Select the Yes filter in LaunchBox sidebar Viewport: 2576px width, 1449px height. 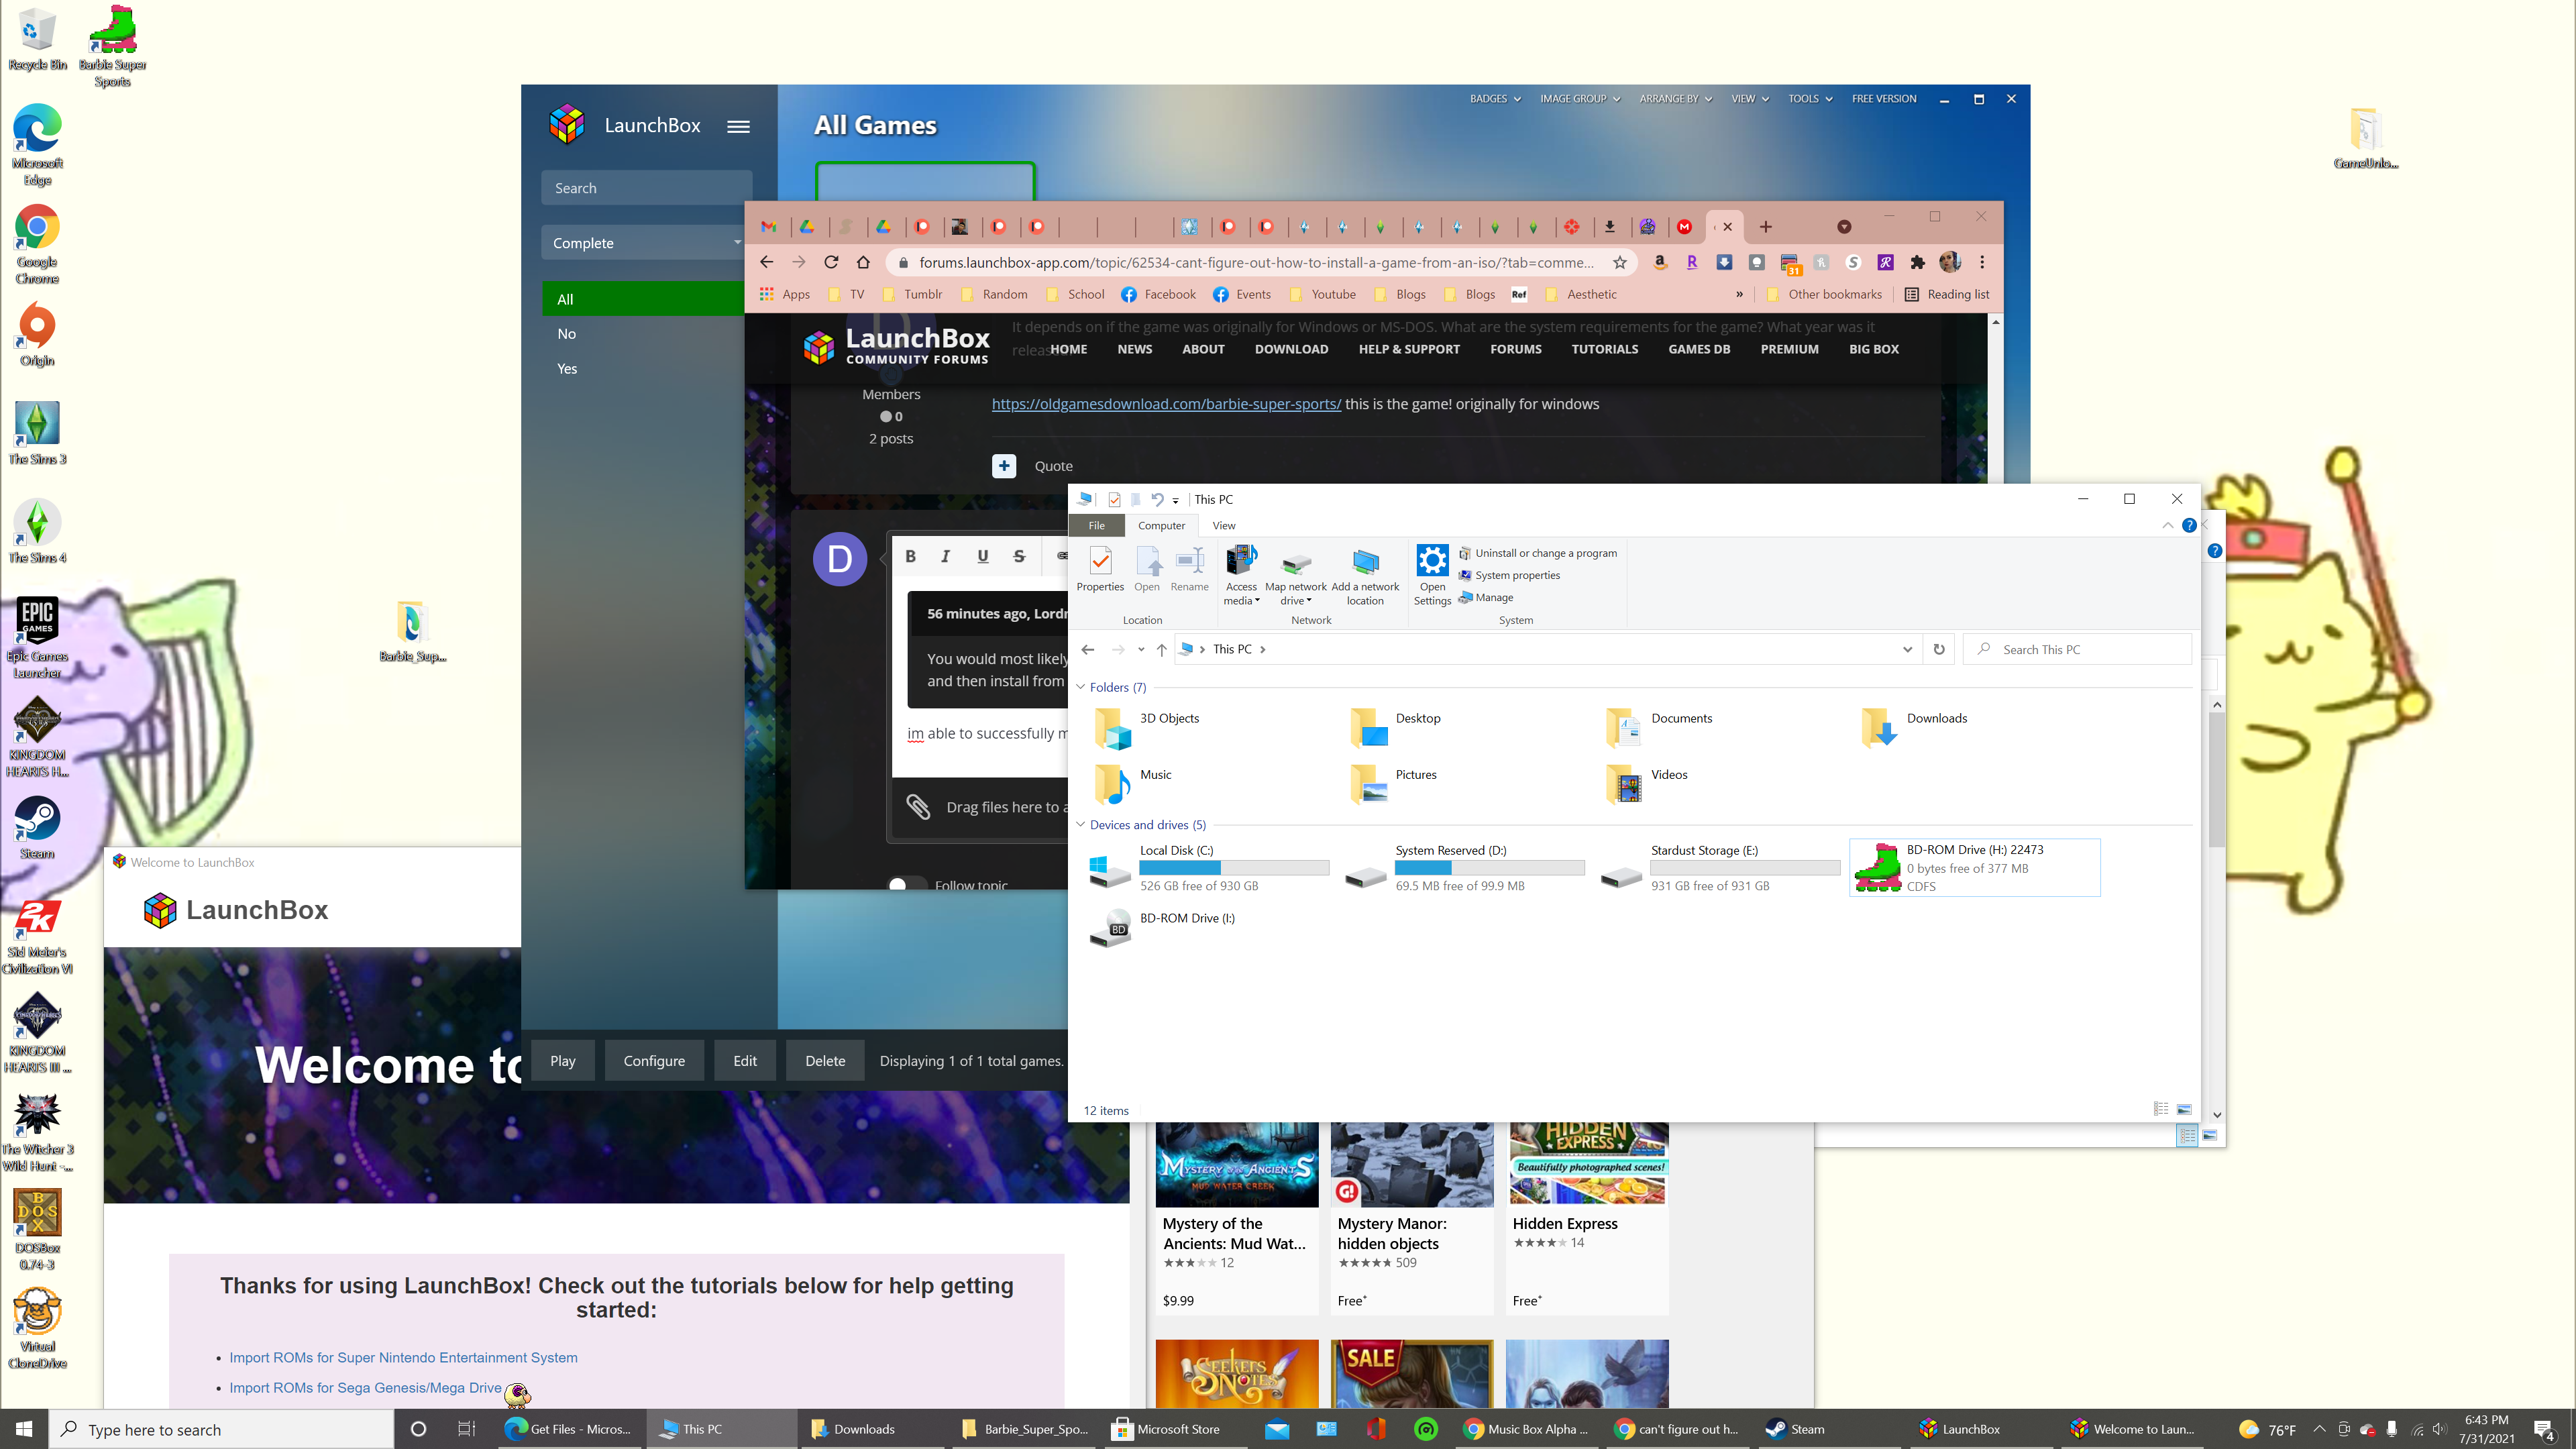[x=567, y=368]
